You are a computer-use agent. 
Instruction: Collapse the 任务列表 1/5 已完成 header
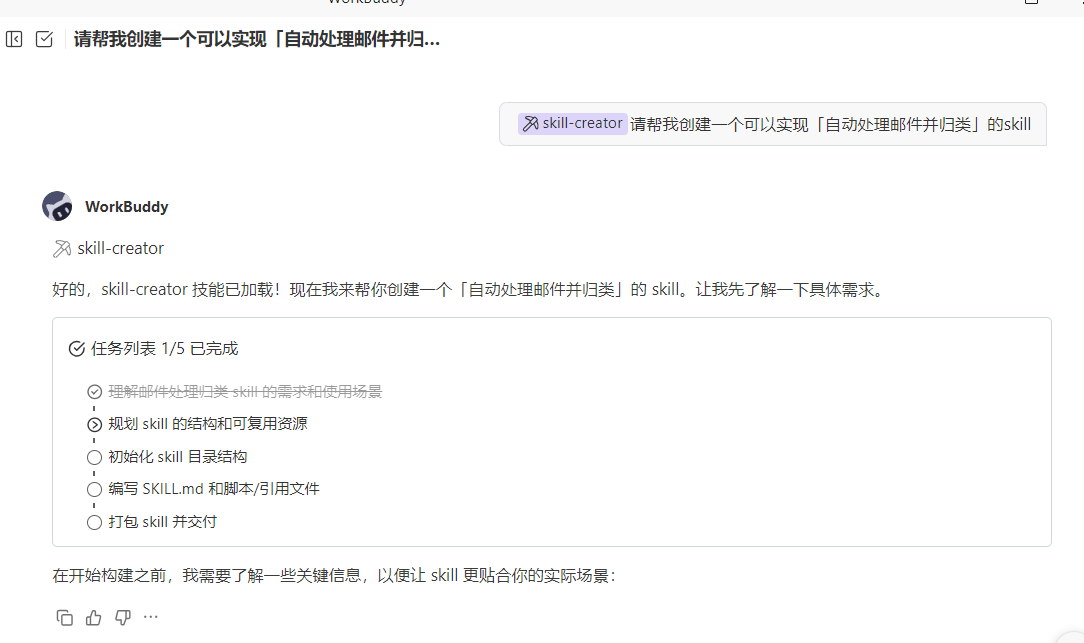165,348
